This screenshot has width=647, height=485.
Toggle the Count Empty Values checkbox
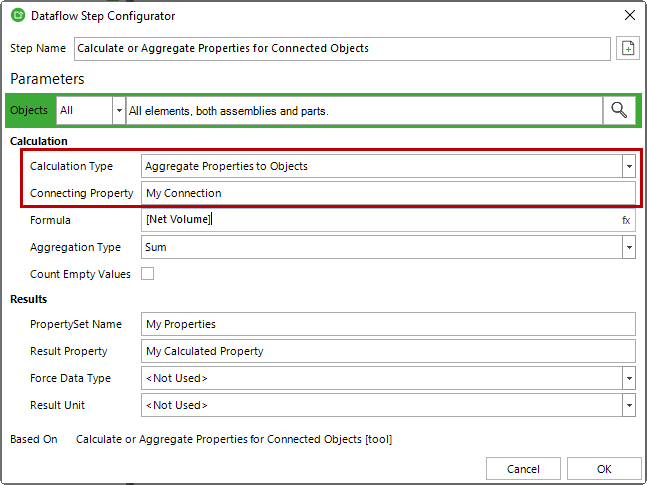pos(147,274)
